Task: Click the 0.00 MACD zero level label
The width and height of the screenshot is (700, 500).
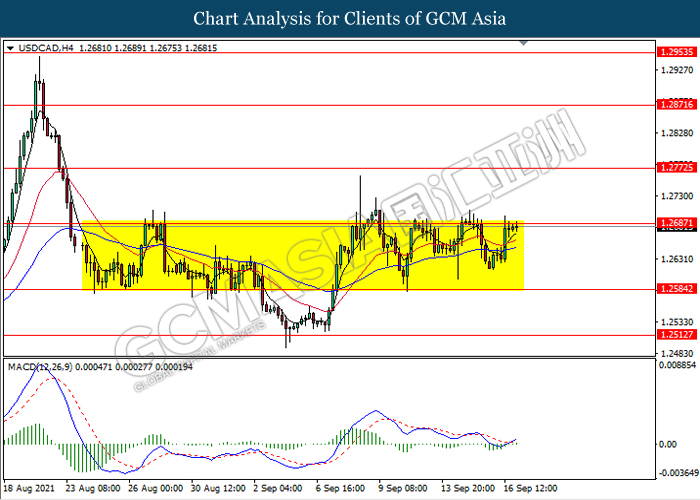Action: coord(668,444)
